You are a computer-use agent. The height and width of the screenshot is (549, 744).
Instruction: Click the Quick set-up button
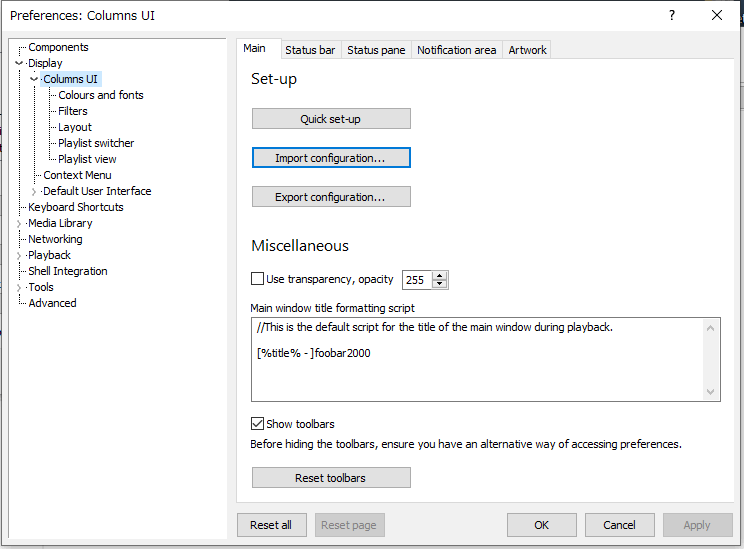(331, 119)
